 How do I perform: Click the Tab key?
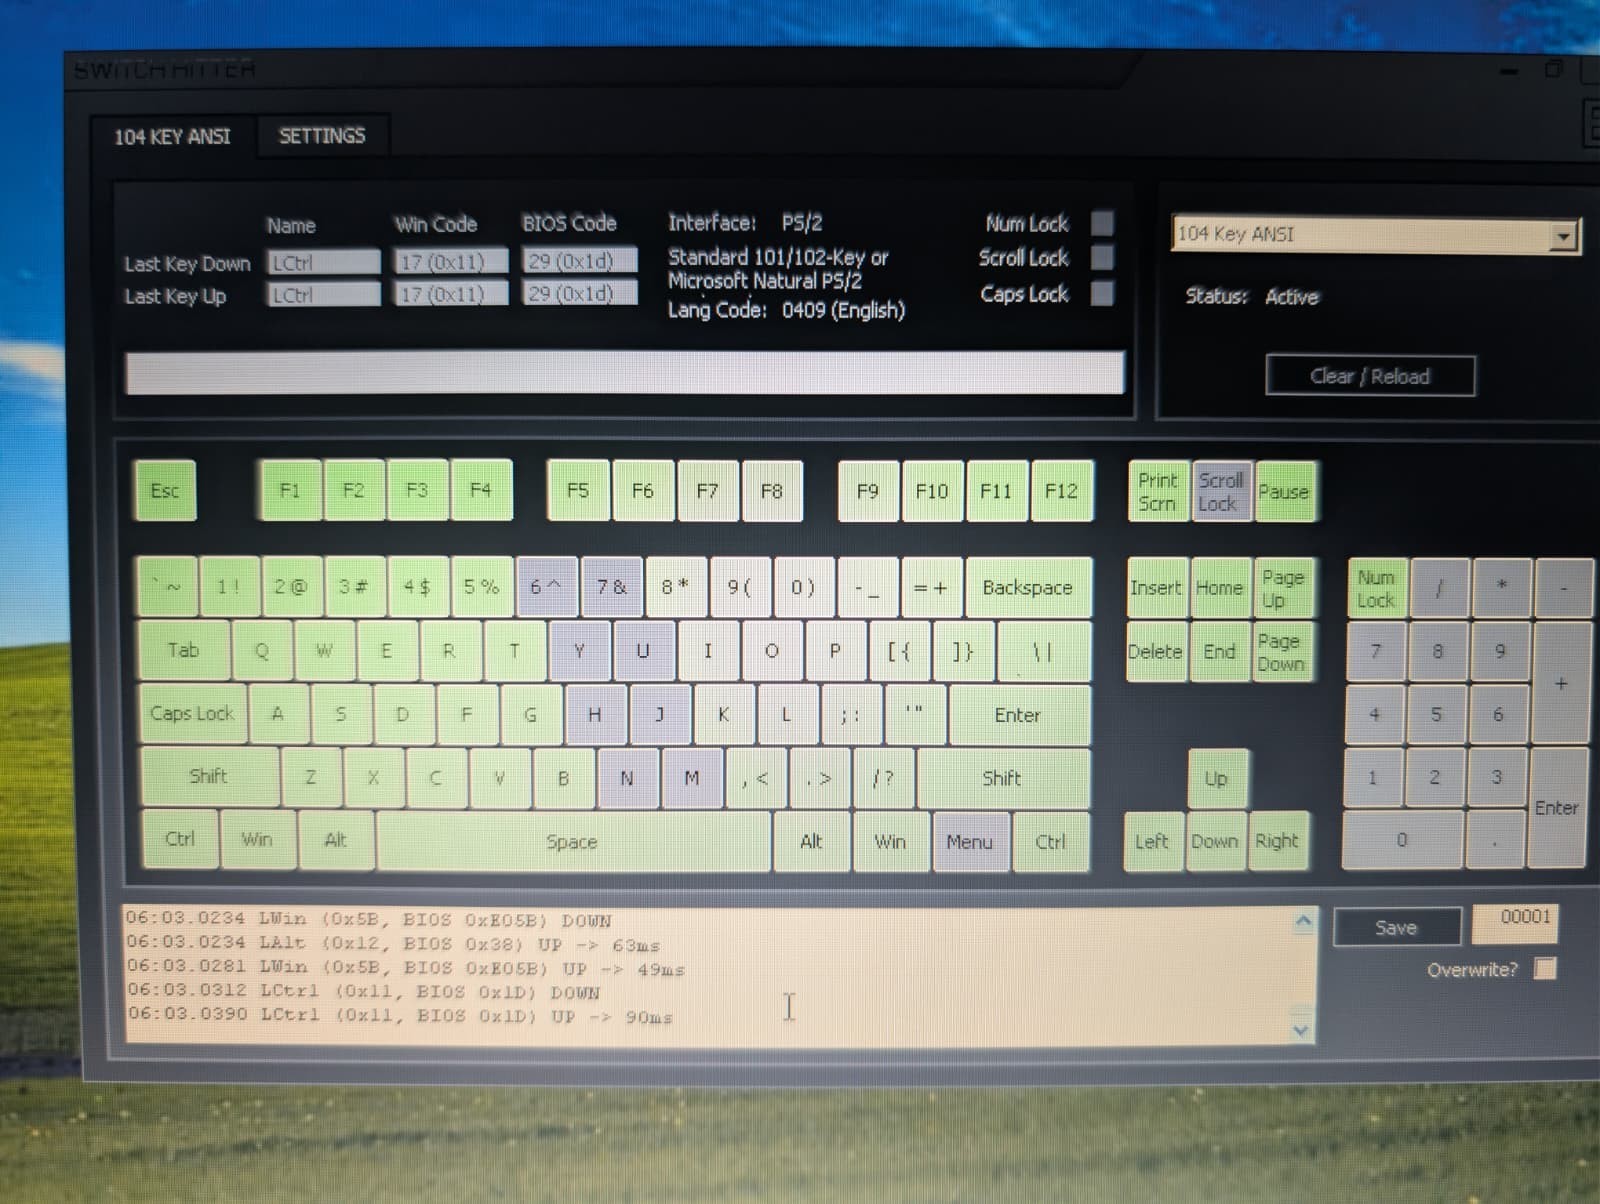tap(183, 650)
